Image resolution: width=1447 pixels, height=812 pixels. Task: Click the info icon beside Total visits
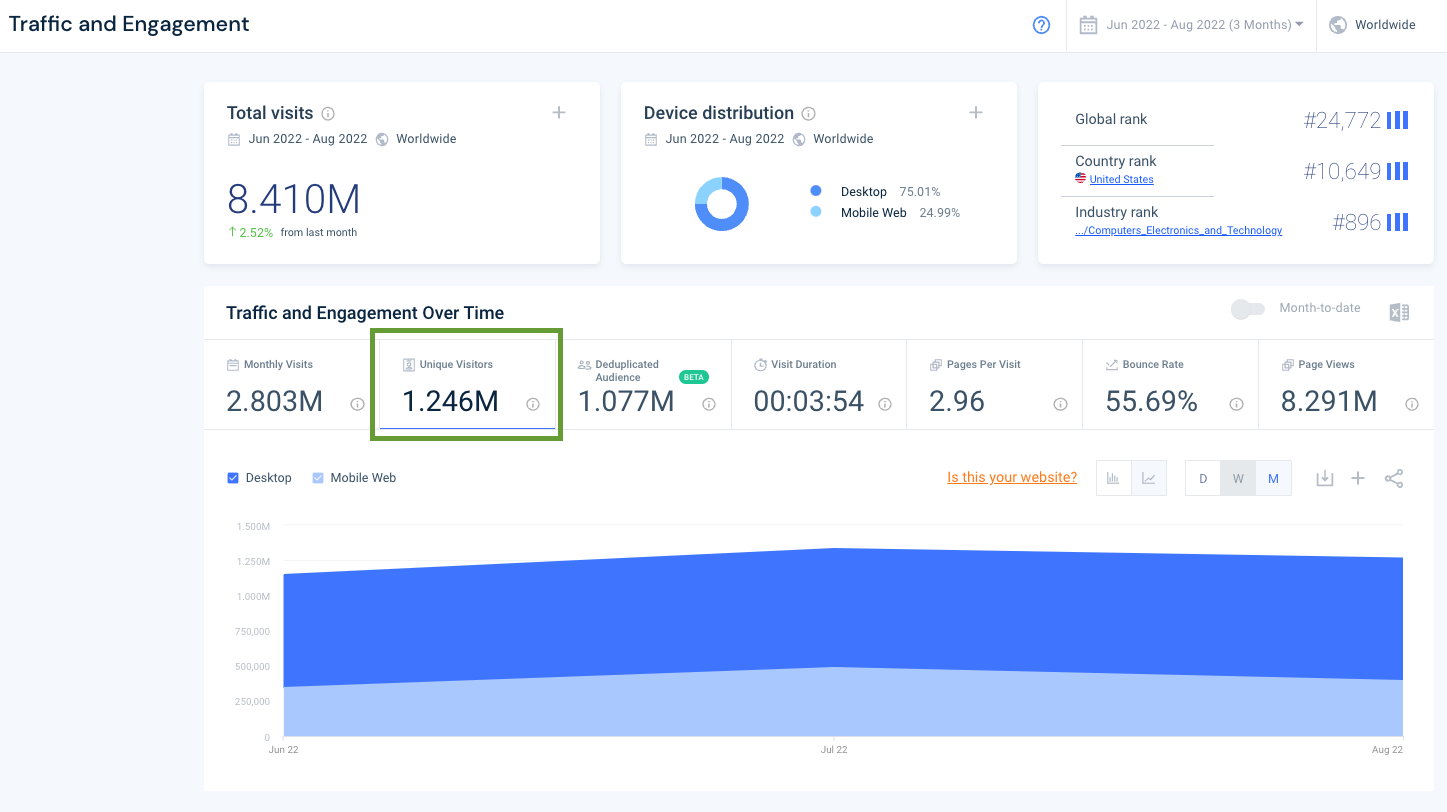(328, 114)
